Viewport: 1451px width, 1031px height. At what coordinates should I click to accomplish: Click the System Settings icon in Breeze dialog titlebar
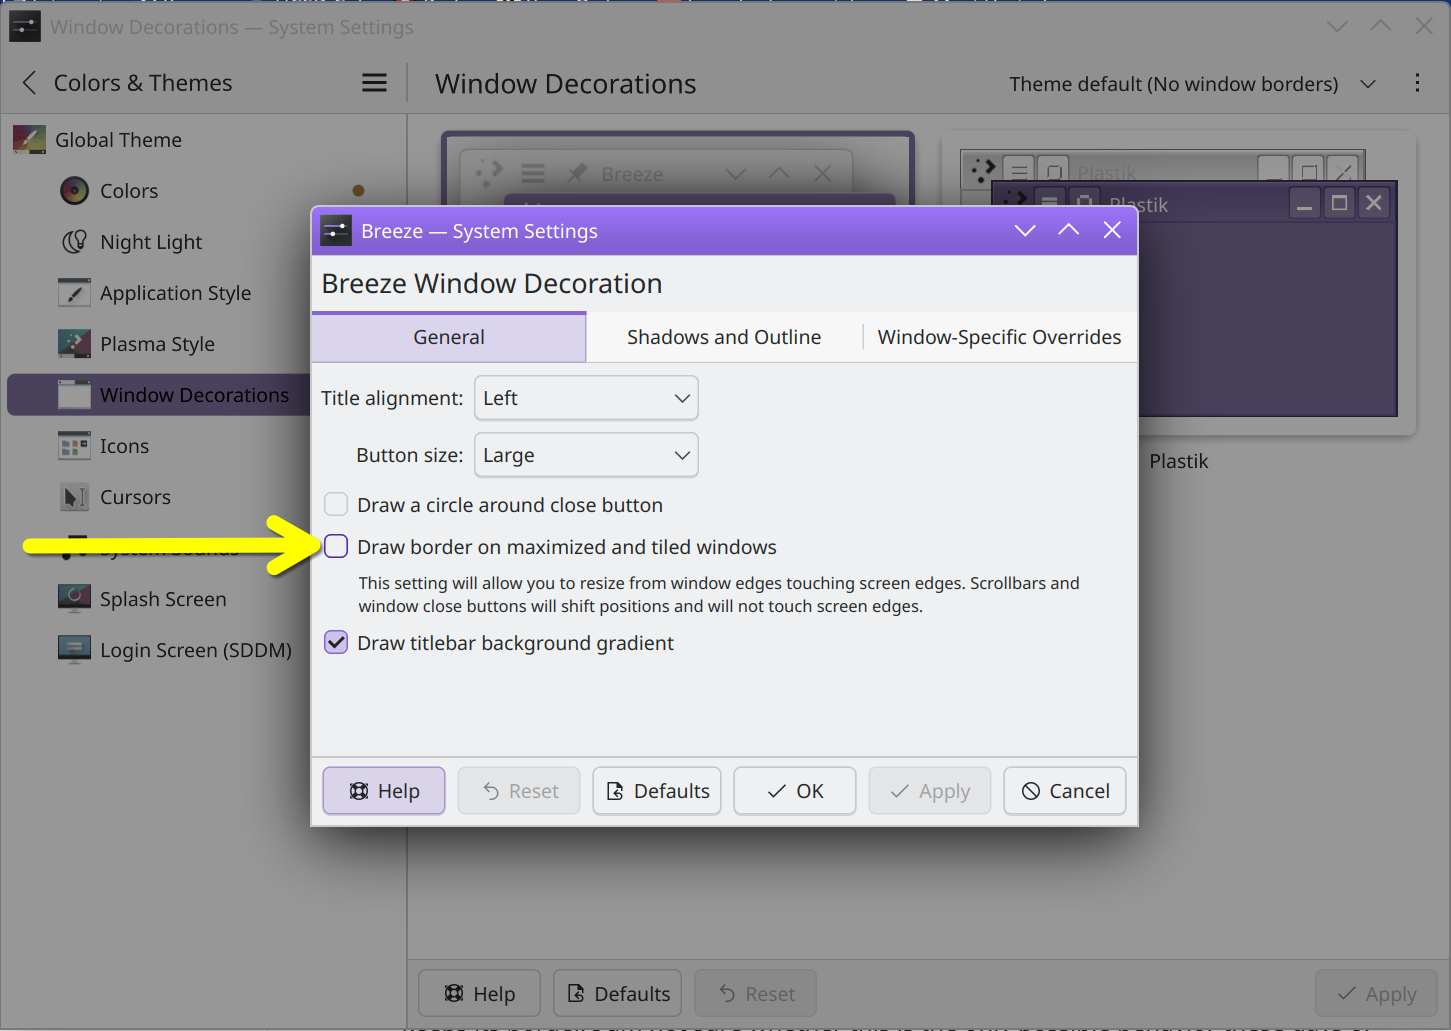coord(336,231)
